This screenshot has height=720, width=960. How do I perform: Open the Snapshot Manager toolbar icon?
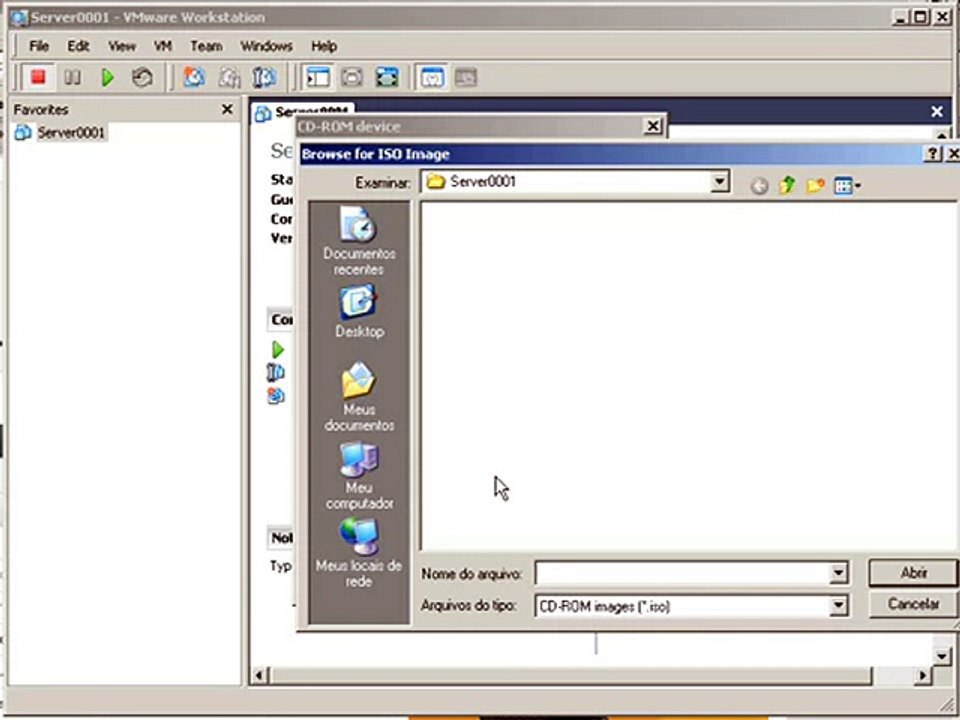(x=264, y=77)
